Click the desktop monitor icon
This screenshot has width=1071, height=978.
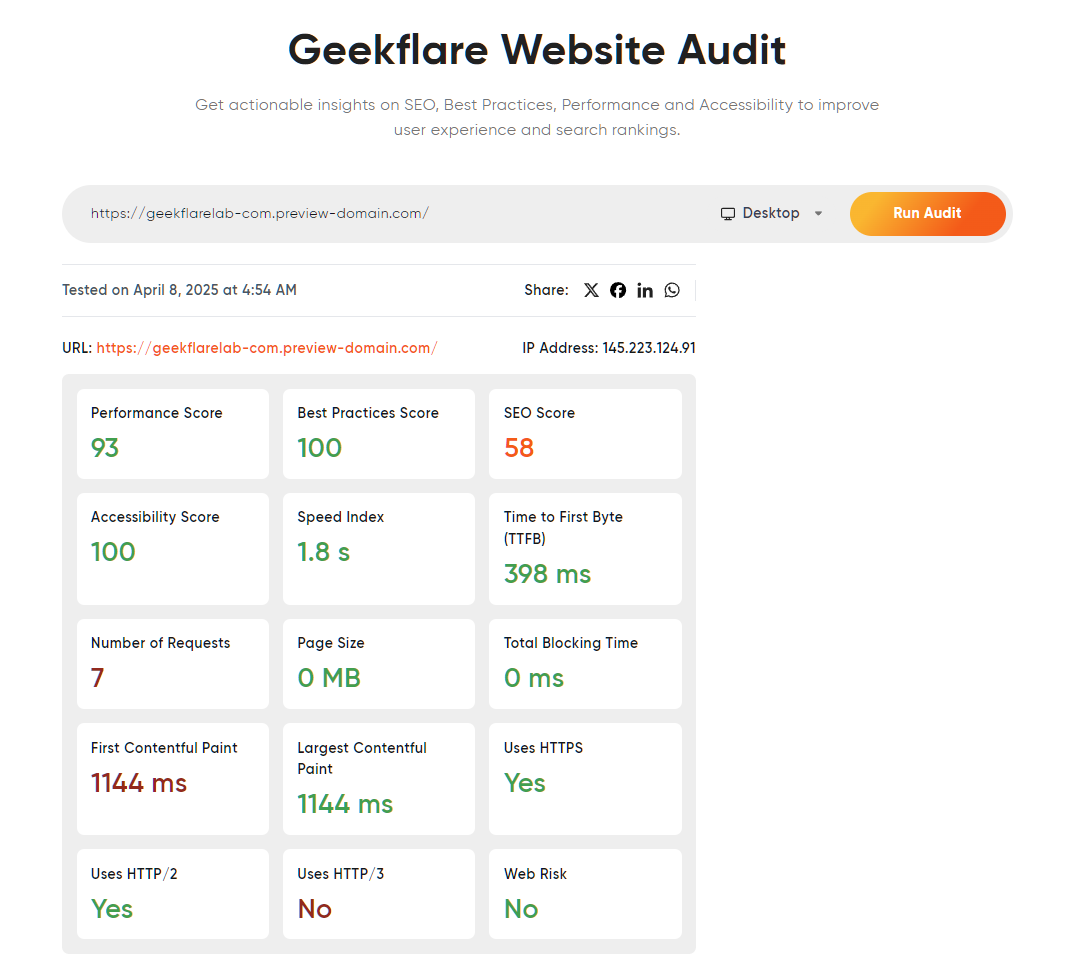point(727,213)
